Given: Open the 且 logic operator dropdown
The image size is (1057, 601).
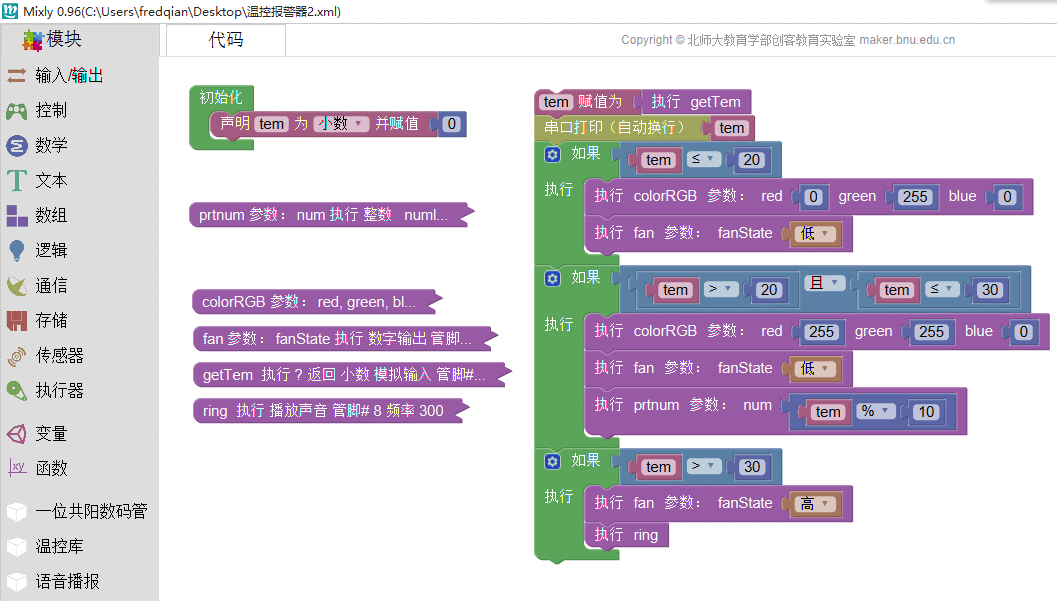Looking at the screenshot, I should tap(824, 283).
